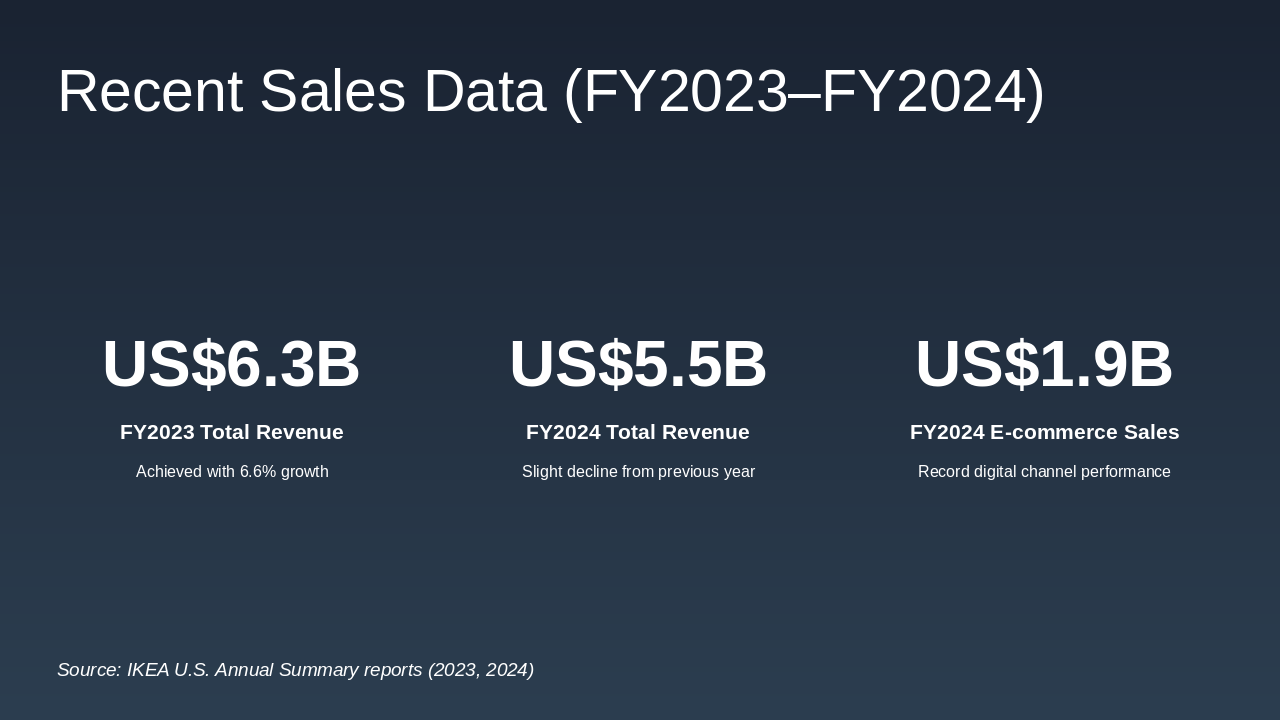This screenshot has width=1280, height=720.
Task: Click "(FY2023–FY2024)" in the title
Action: click(804, 92)
